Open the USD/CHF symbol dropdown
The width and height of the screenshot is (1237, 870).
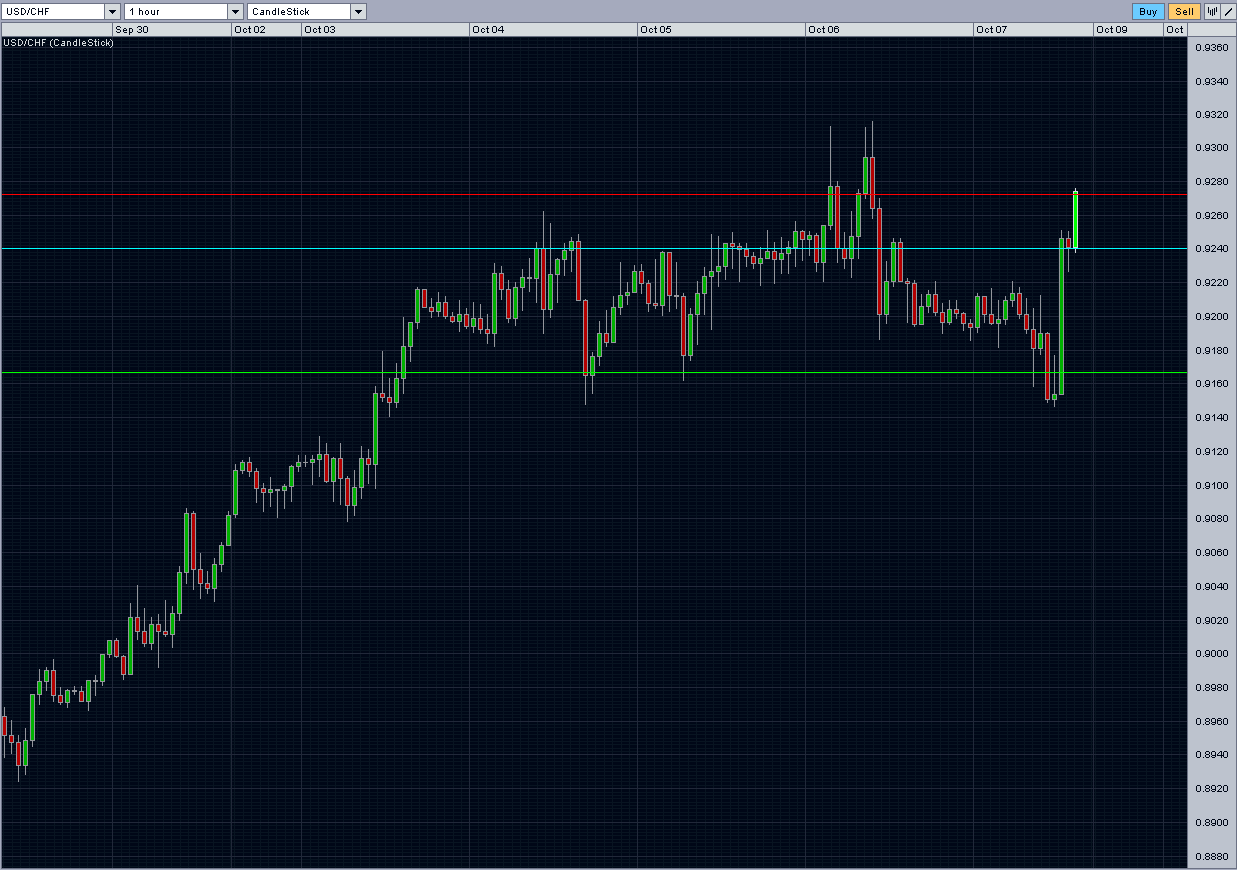[61, 12]
